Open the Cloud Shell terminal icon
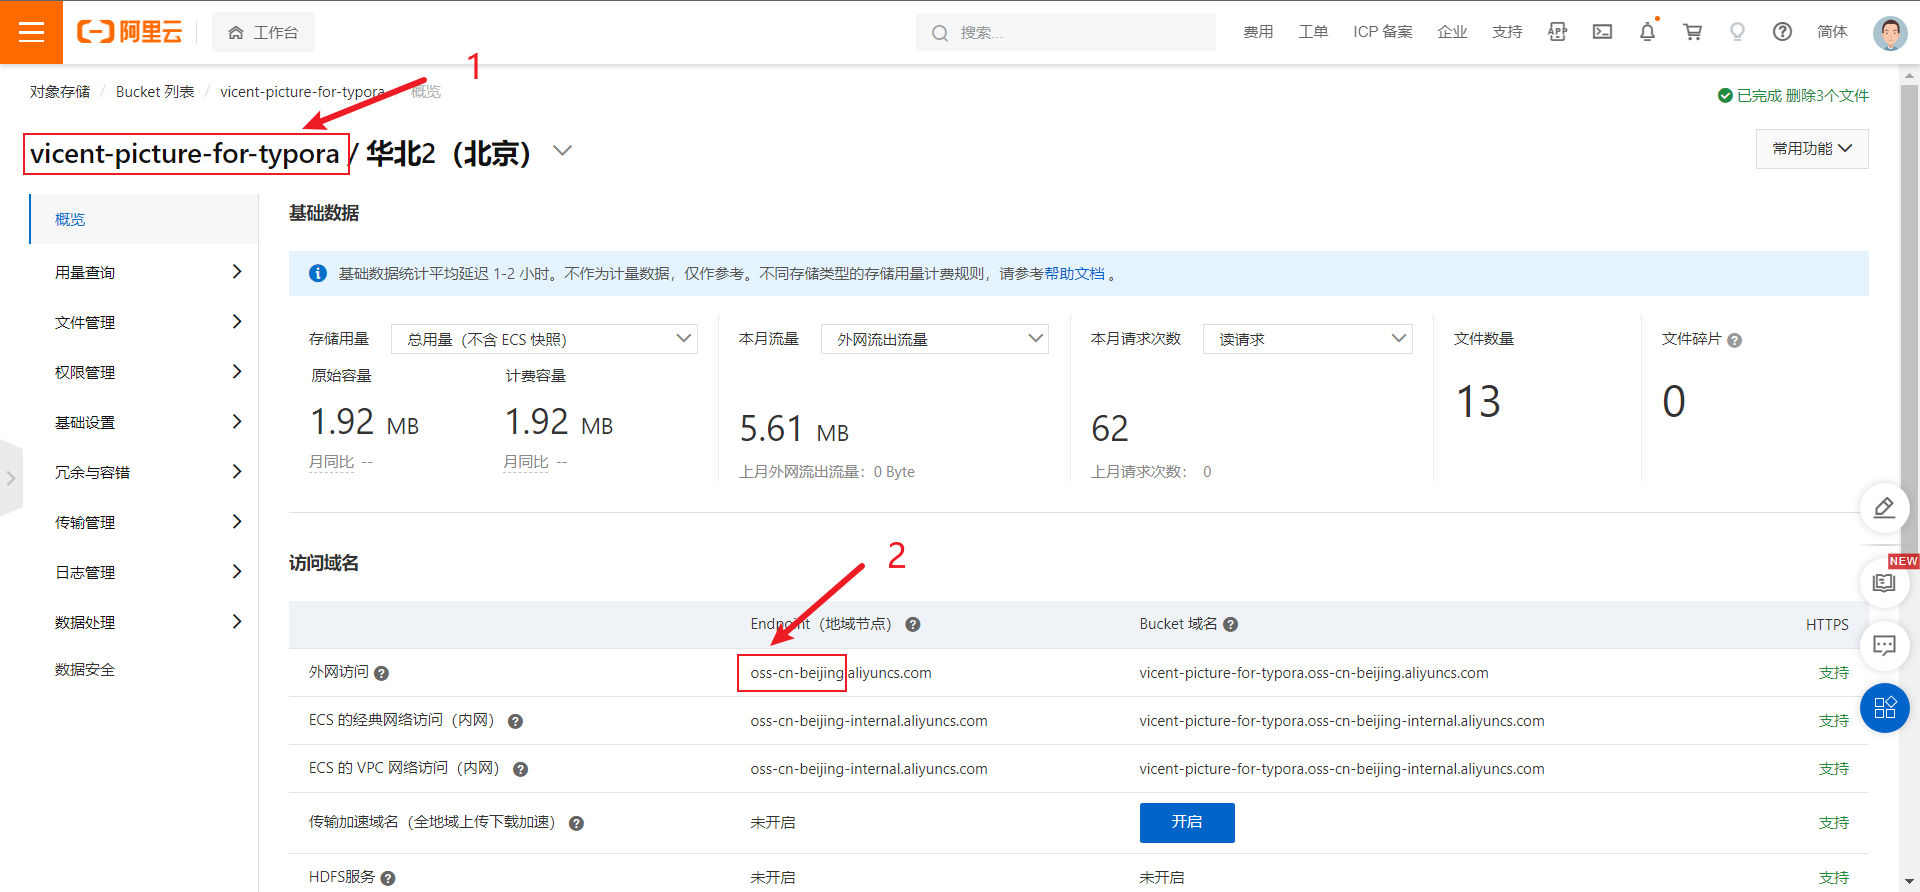1920x892 pixels. click(1602, 32)
